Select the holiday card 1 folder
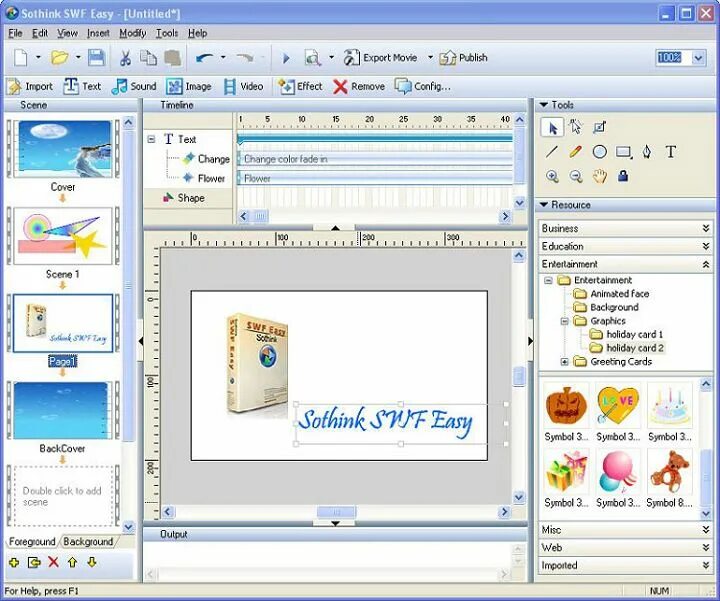This screenshot has width=720, height=601. click(x=634, y=334)
